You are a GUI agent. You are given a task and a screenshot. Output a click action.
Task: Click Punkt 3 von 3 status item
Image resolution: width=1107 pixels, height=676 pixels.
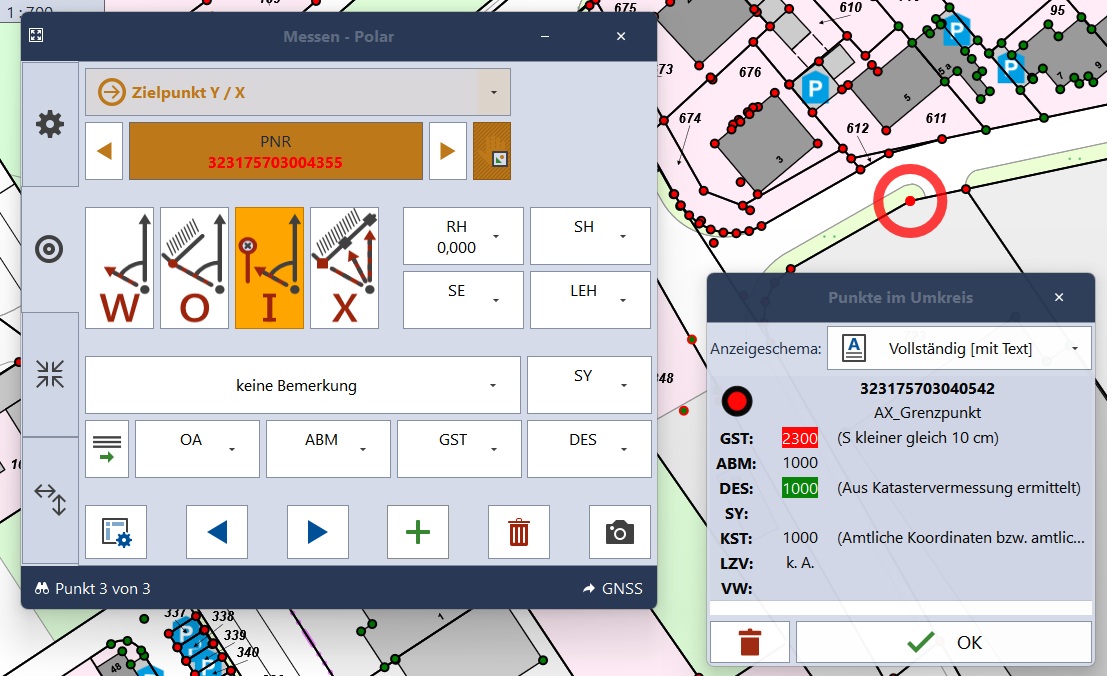[92, 588]
